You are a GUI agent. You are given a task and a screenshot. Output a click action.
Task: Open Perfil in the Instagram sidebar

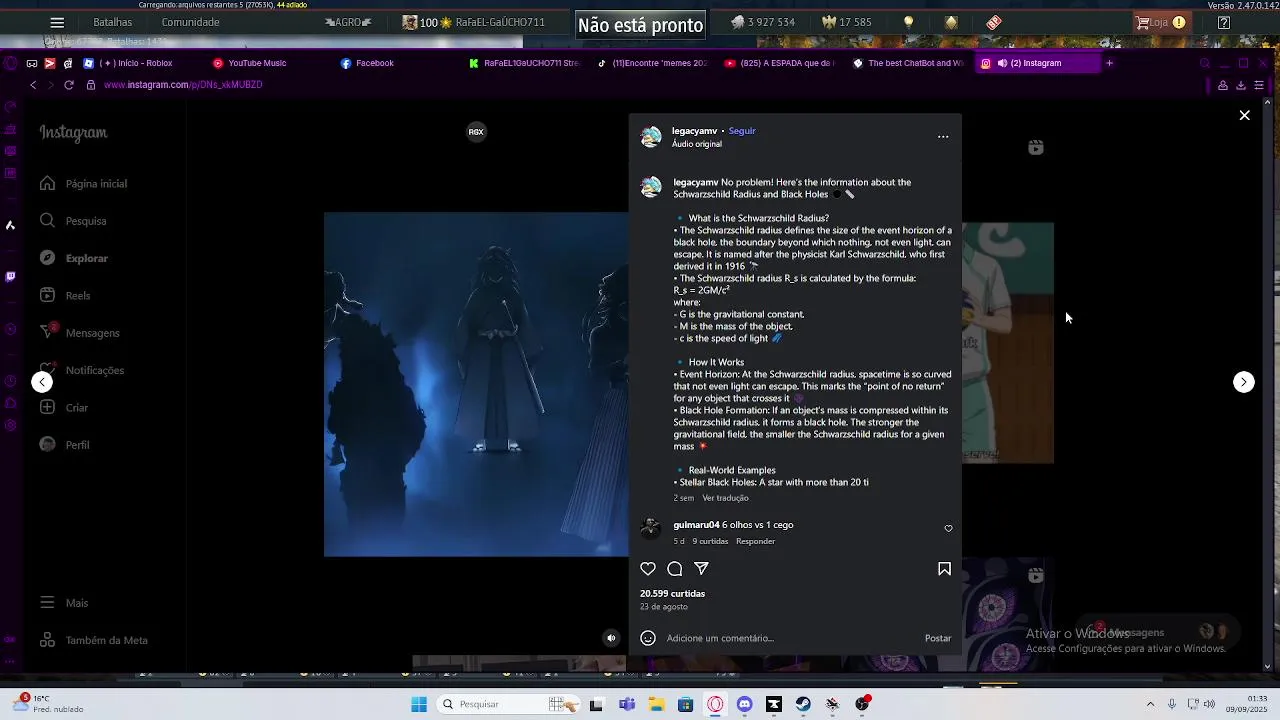(64, 445)
